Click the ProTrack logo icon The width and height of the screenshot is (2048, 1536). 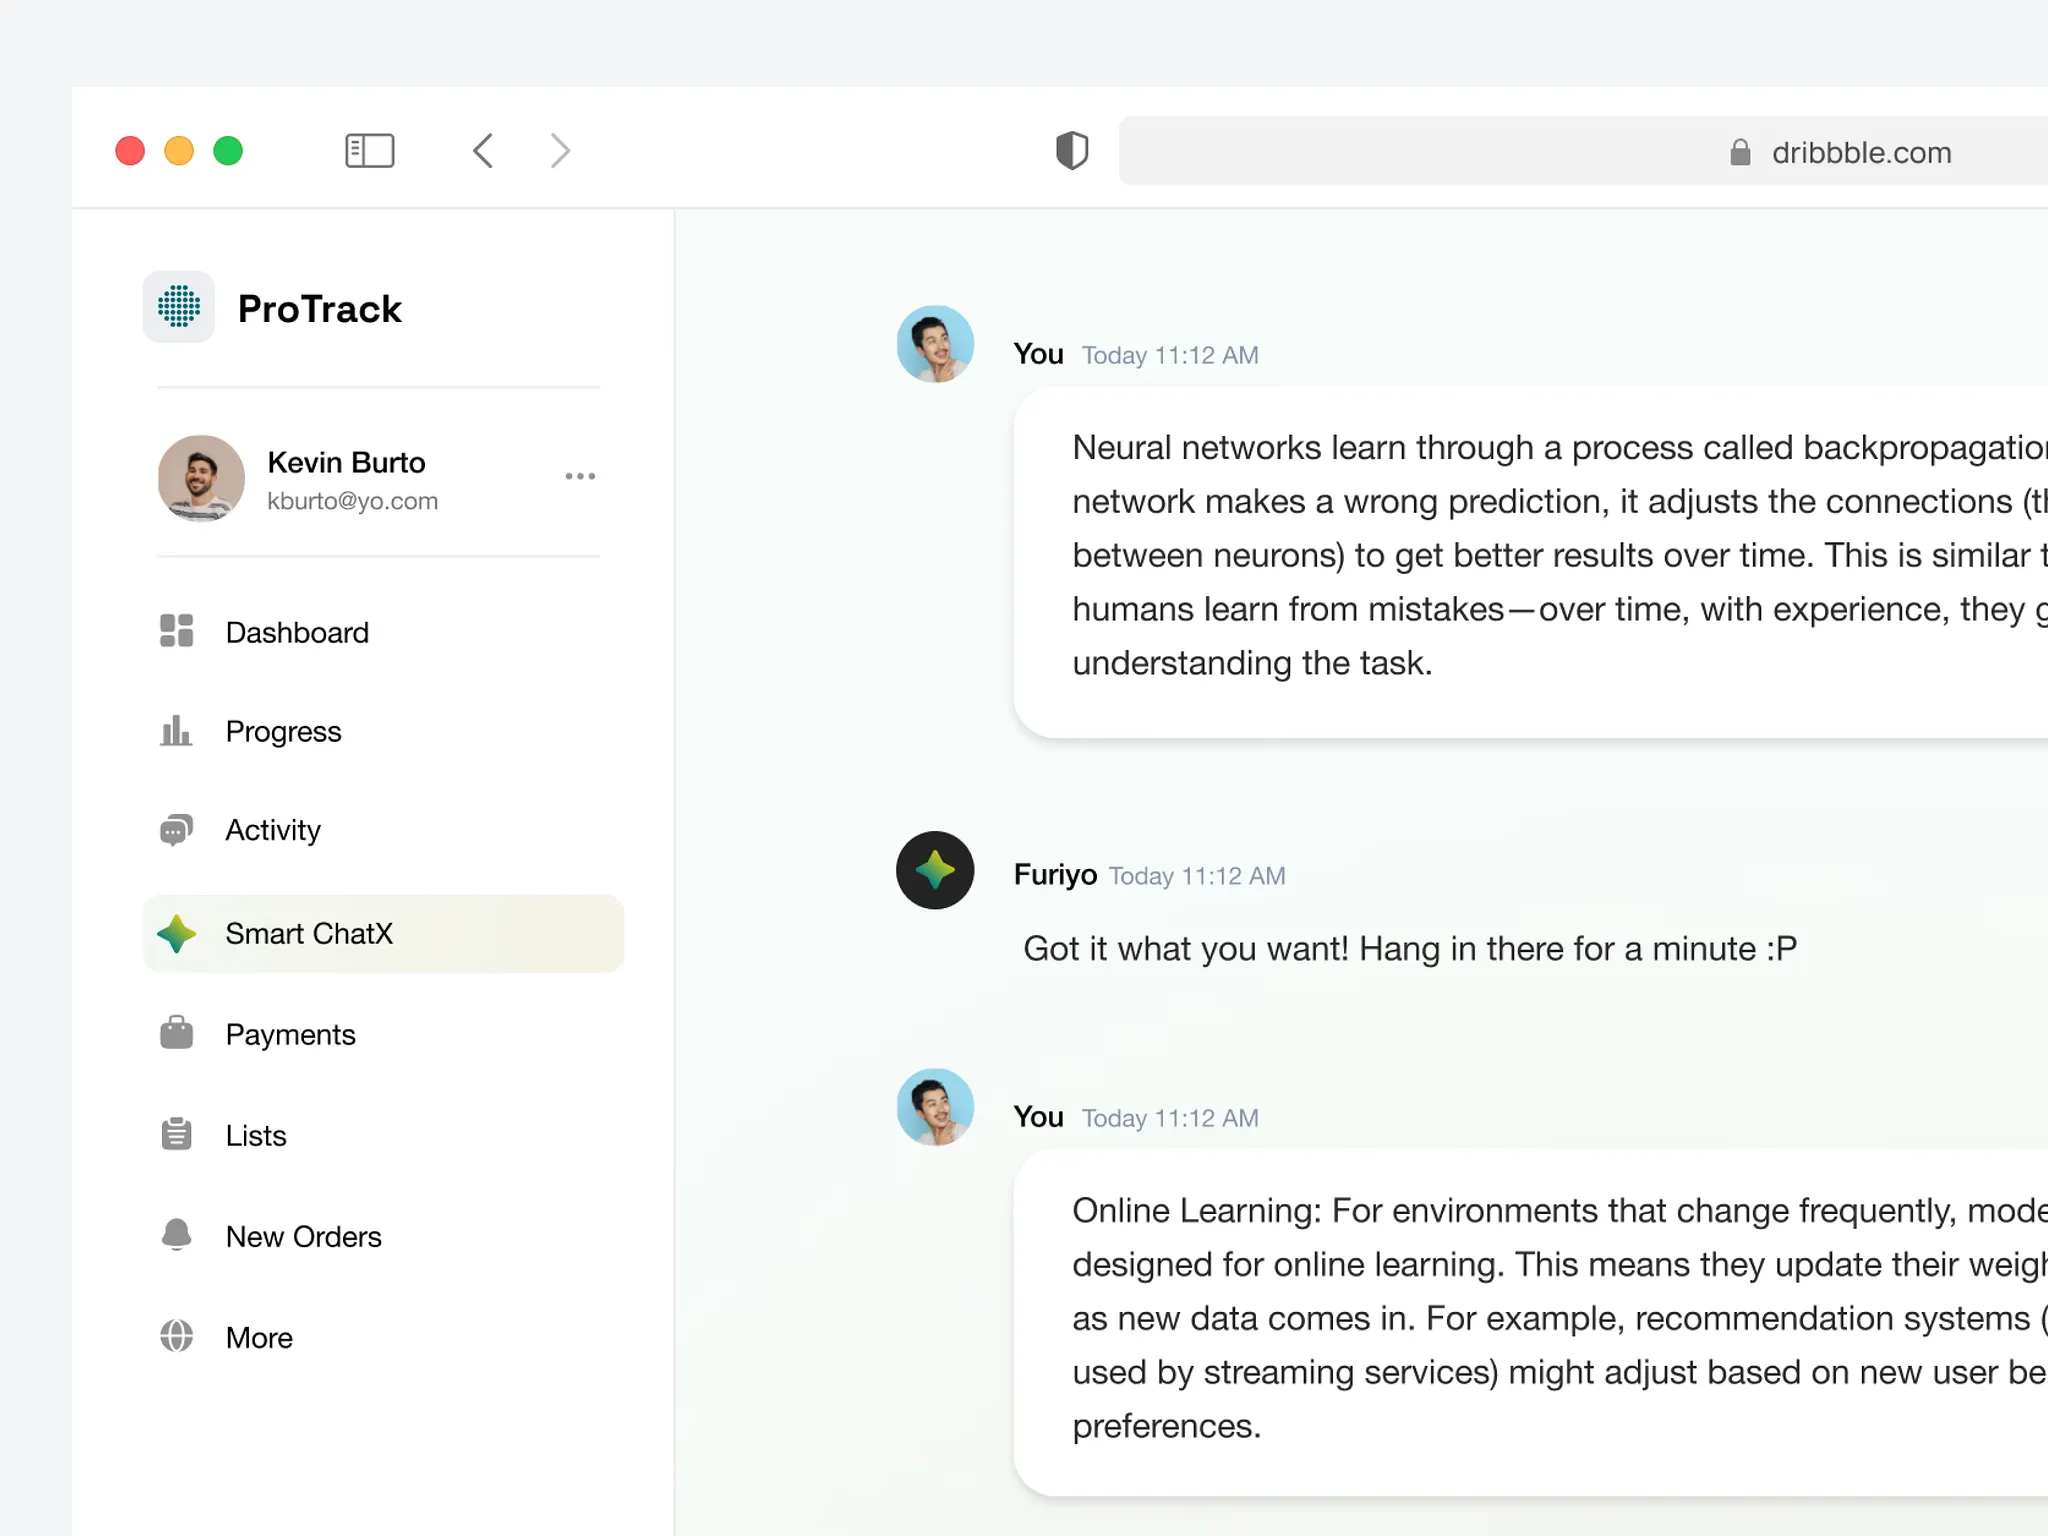(178, 307)
